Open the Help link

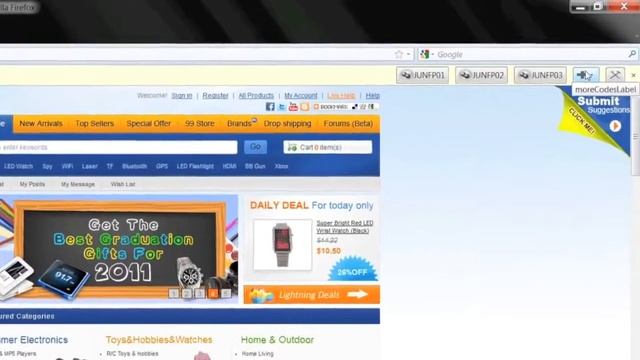[x=372, y=96]
